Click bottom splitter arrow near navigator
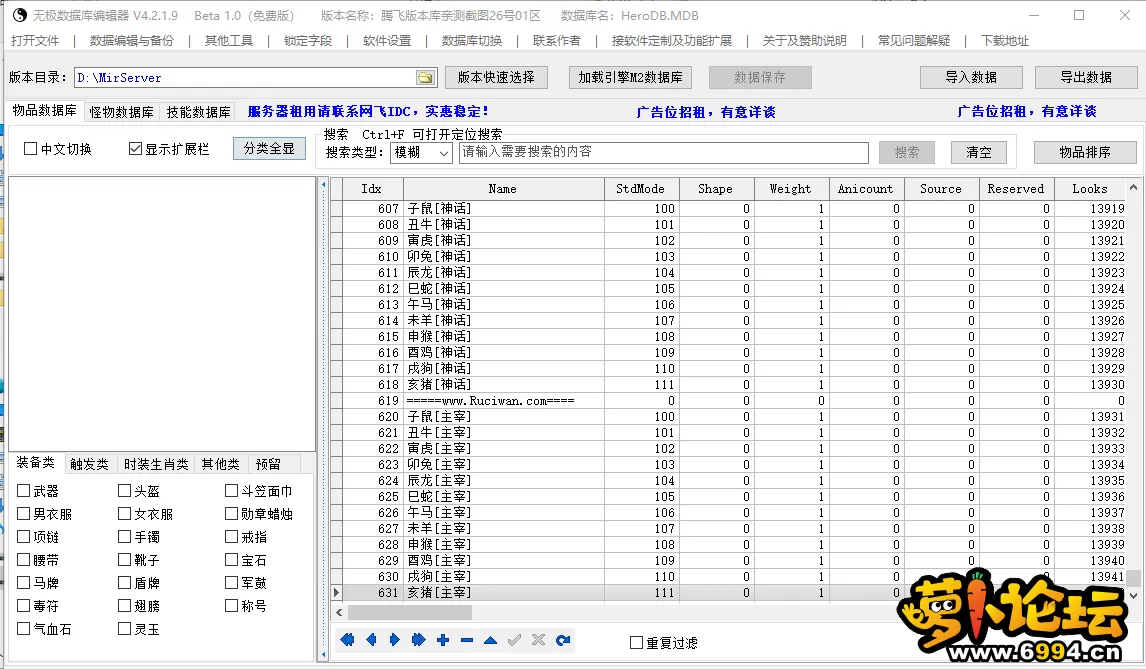Image resolution: width=1146 pixels, height=669 pixels. pyautogui.click(x=324, y=655)
